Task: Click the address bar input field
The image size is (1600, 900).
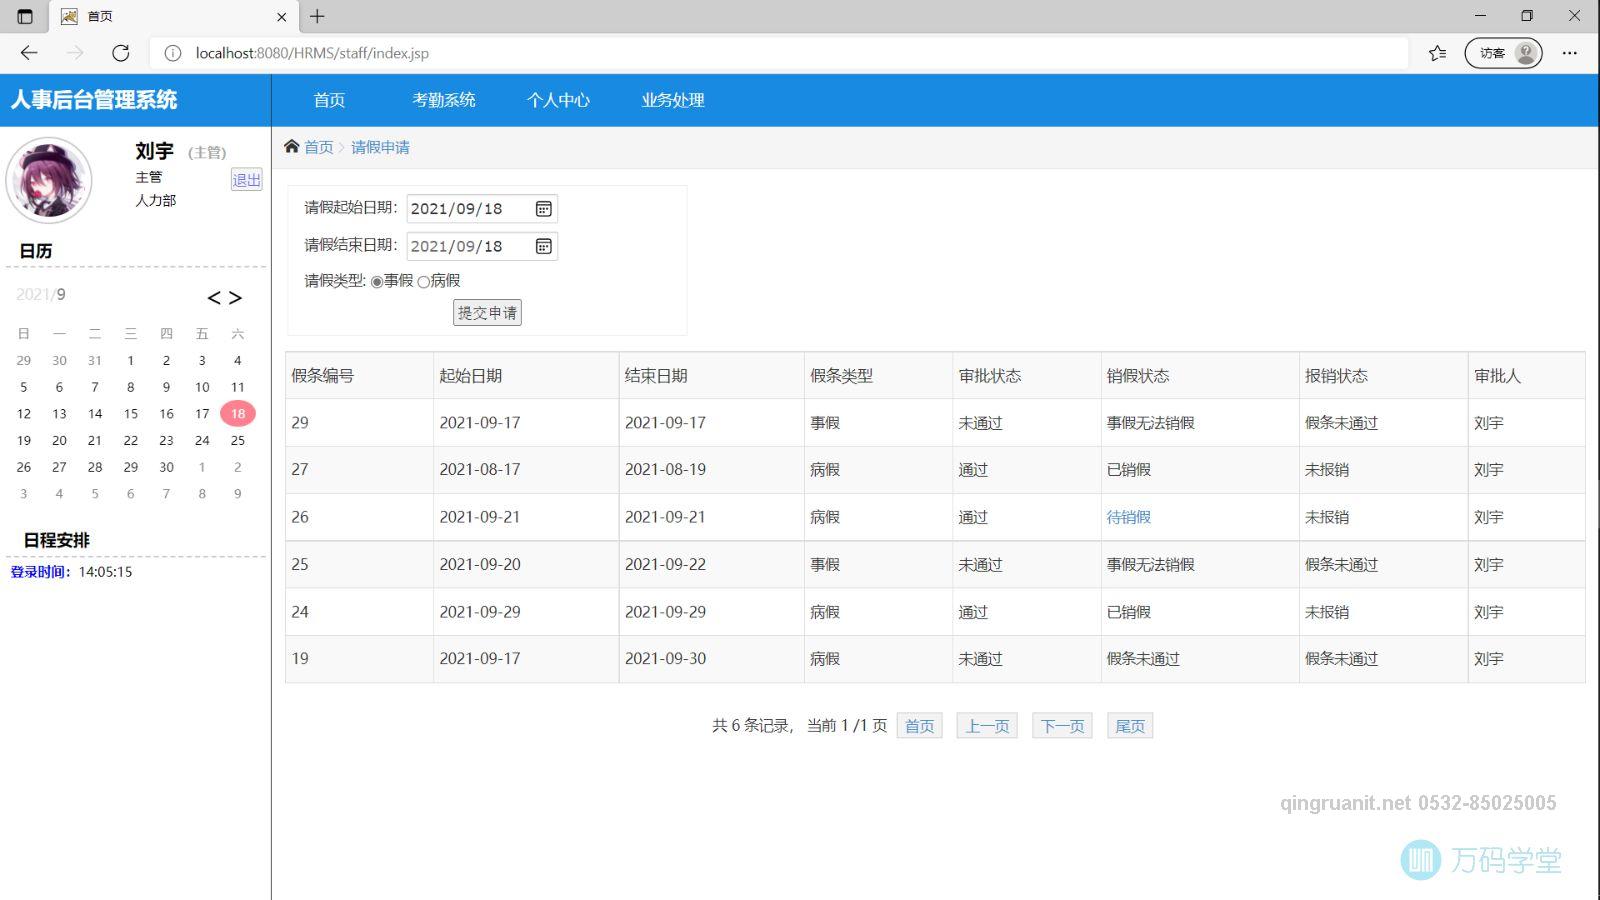Action: (700, 53)
